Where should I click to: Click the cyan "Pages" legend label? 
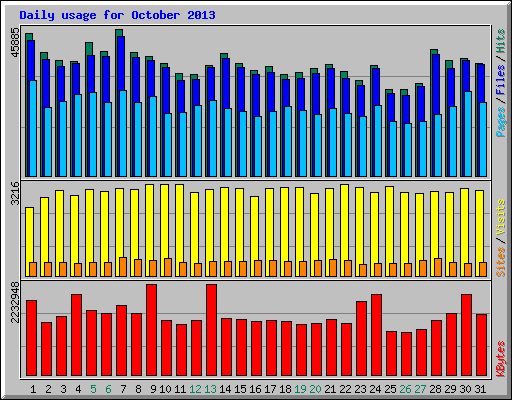point(500,122)
